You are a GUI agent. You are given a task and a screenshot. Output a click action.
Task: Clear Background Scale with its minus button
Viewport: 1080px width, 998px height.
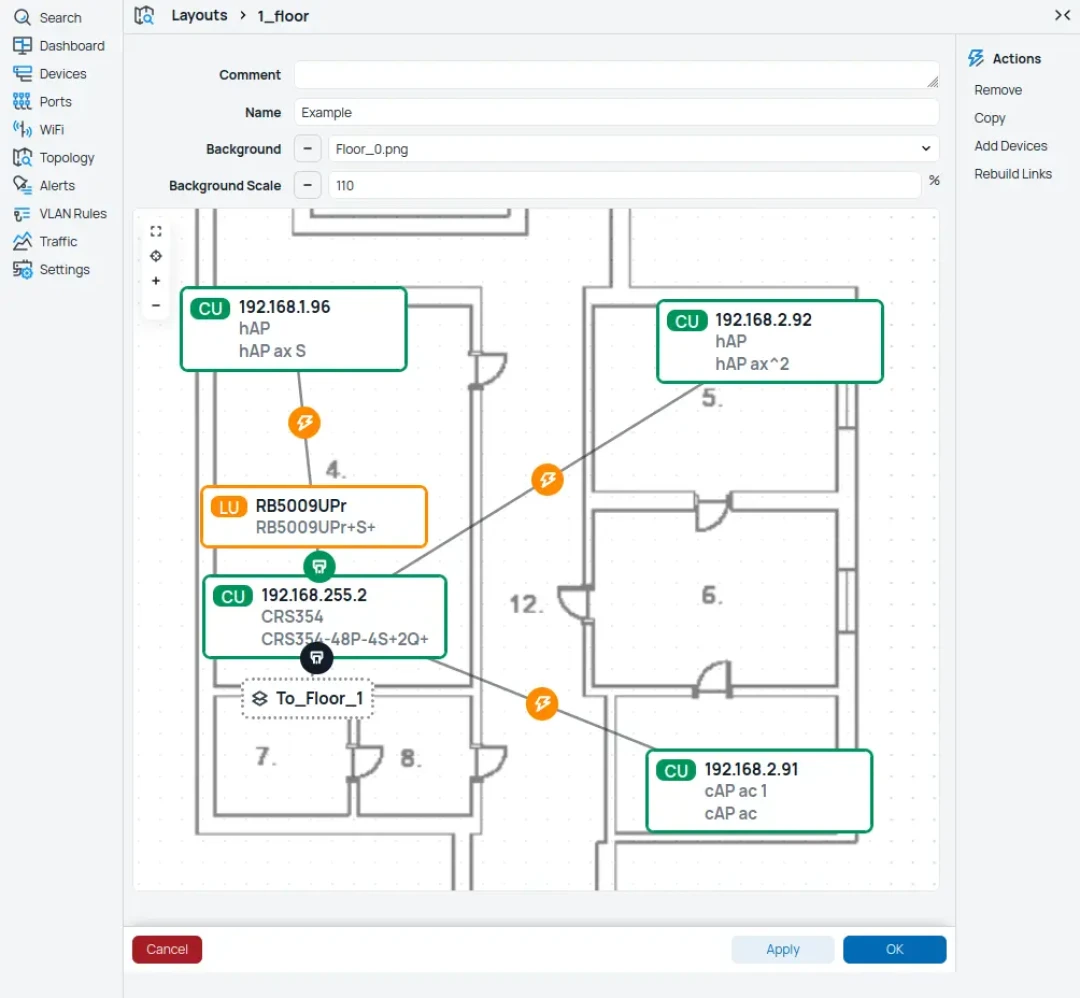(308, 185)
